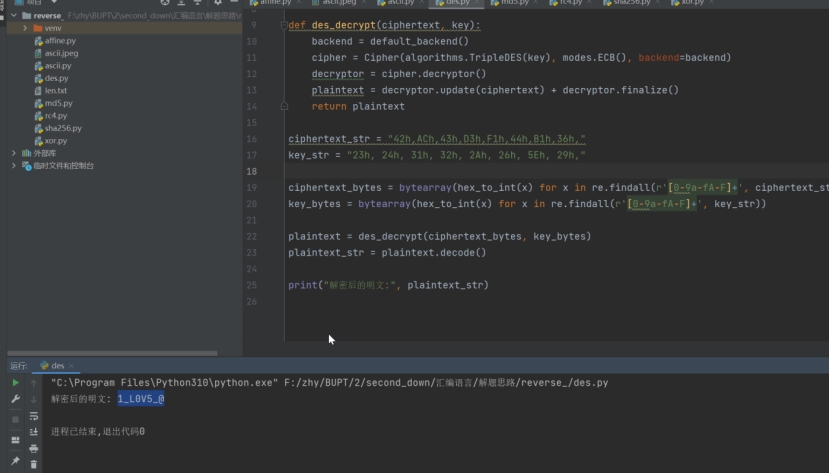Switch to the md5.py editor tab
This screenshot has height=474, width=830.
[x=514, y=3]
